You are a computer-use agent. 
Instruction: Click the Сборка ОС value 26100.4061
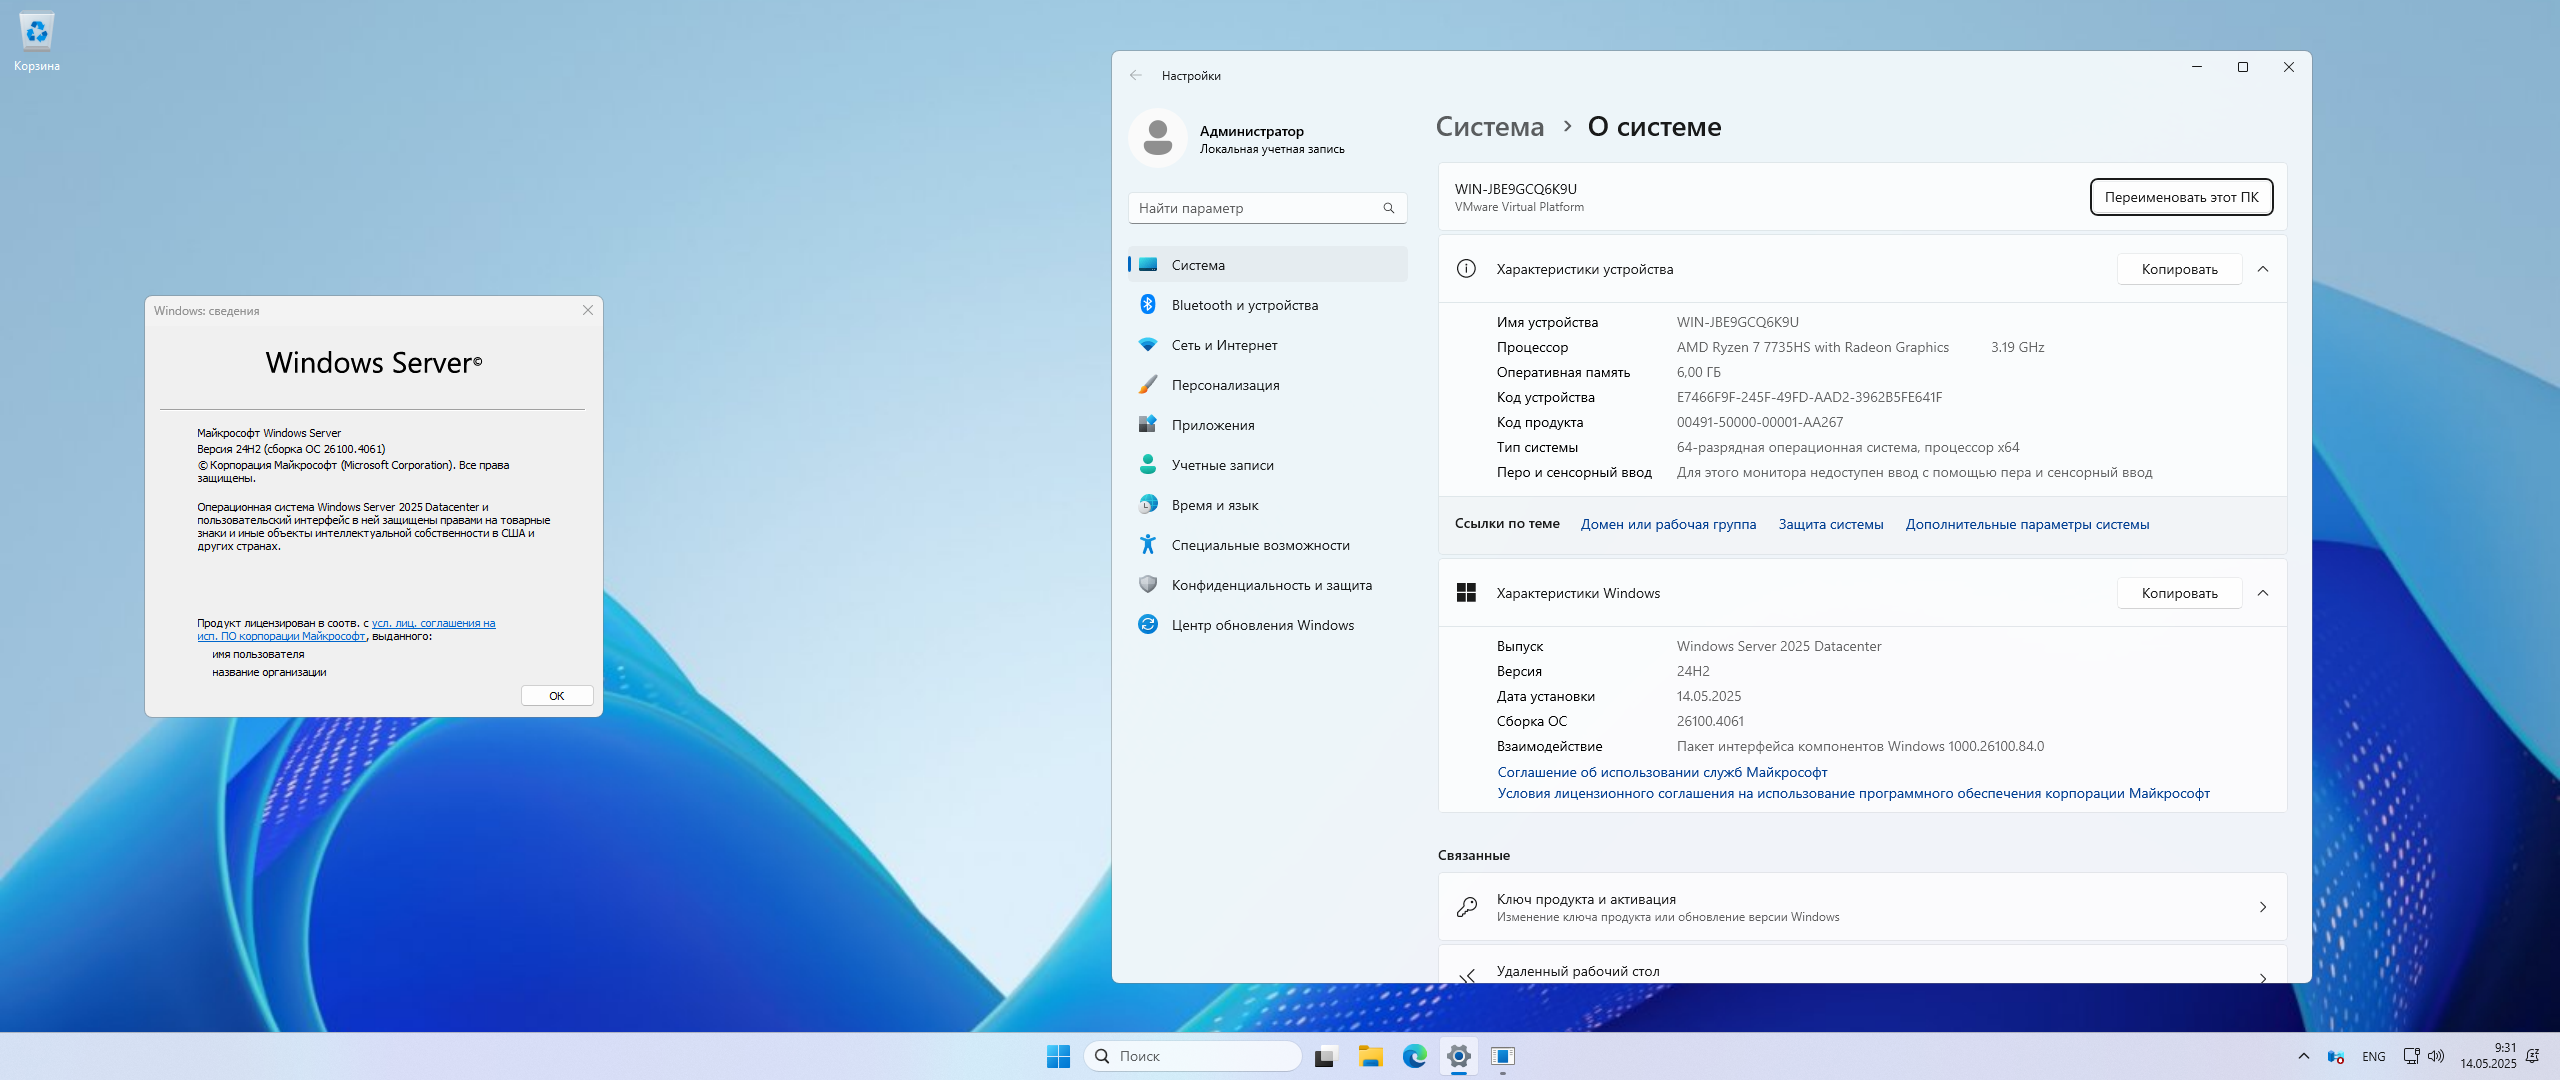(1710, 721)
